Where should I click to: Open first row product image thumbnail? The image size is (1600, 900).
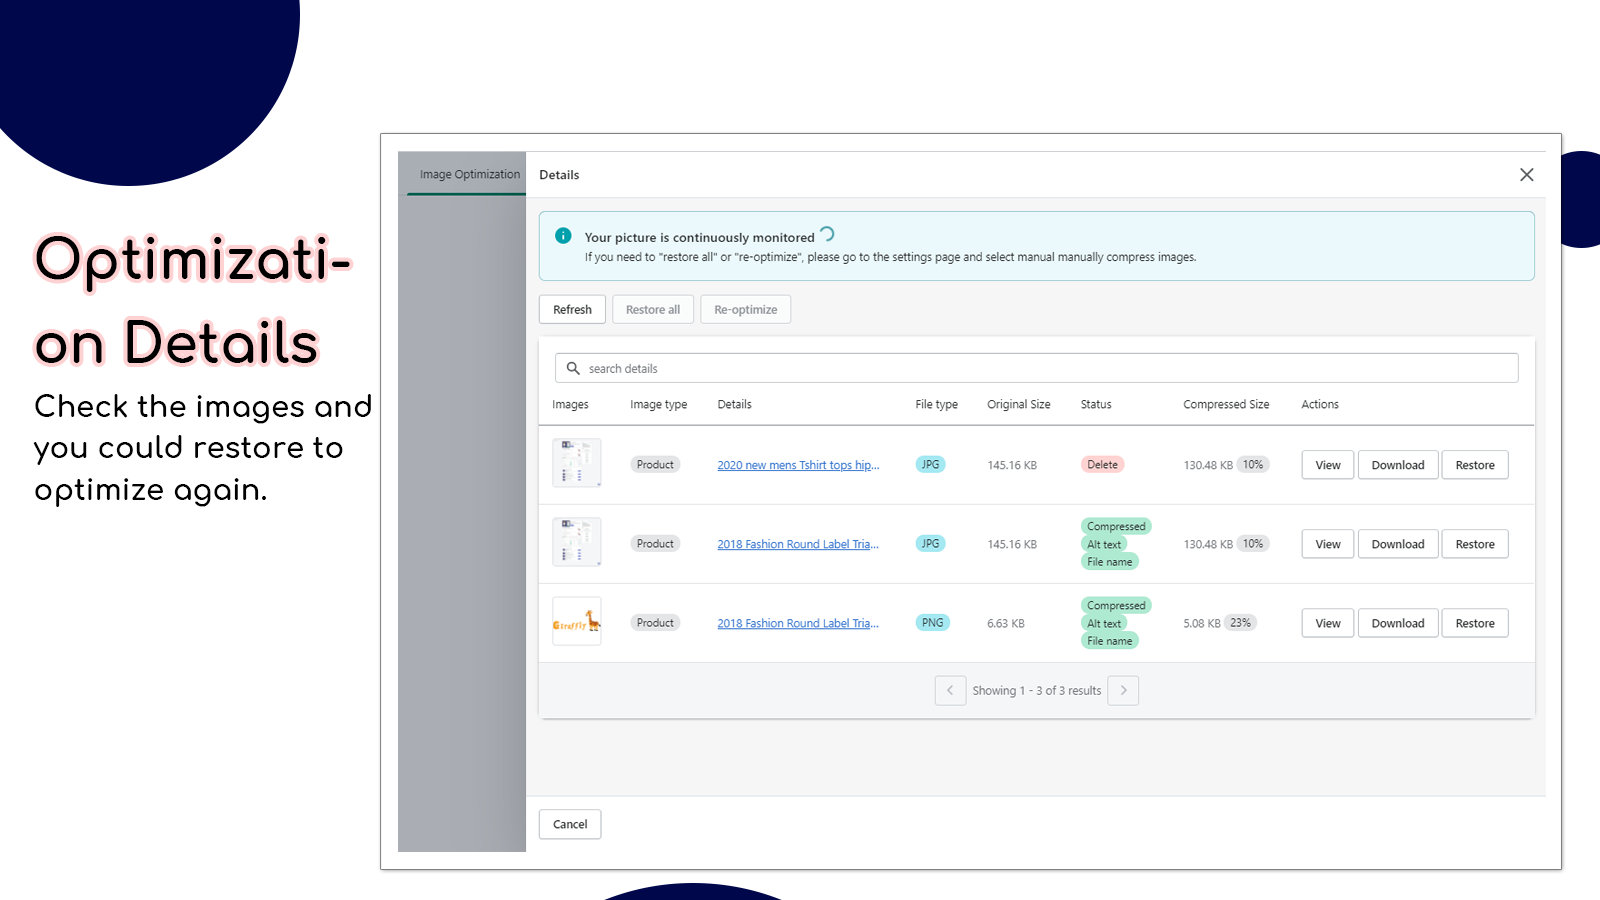[x=577, y=463]
